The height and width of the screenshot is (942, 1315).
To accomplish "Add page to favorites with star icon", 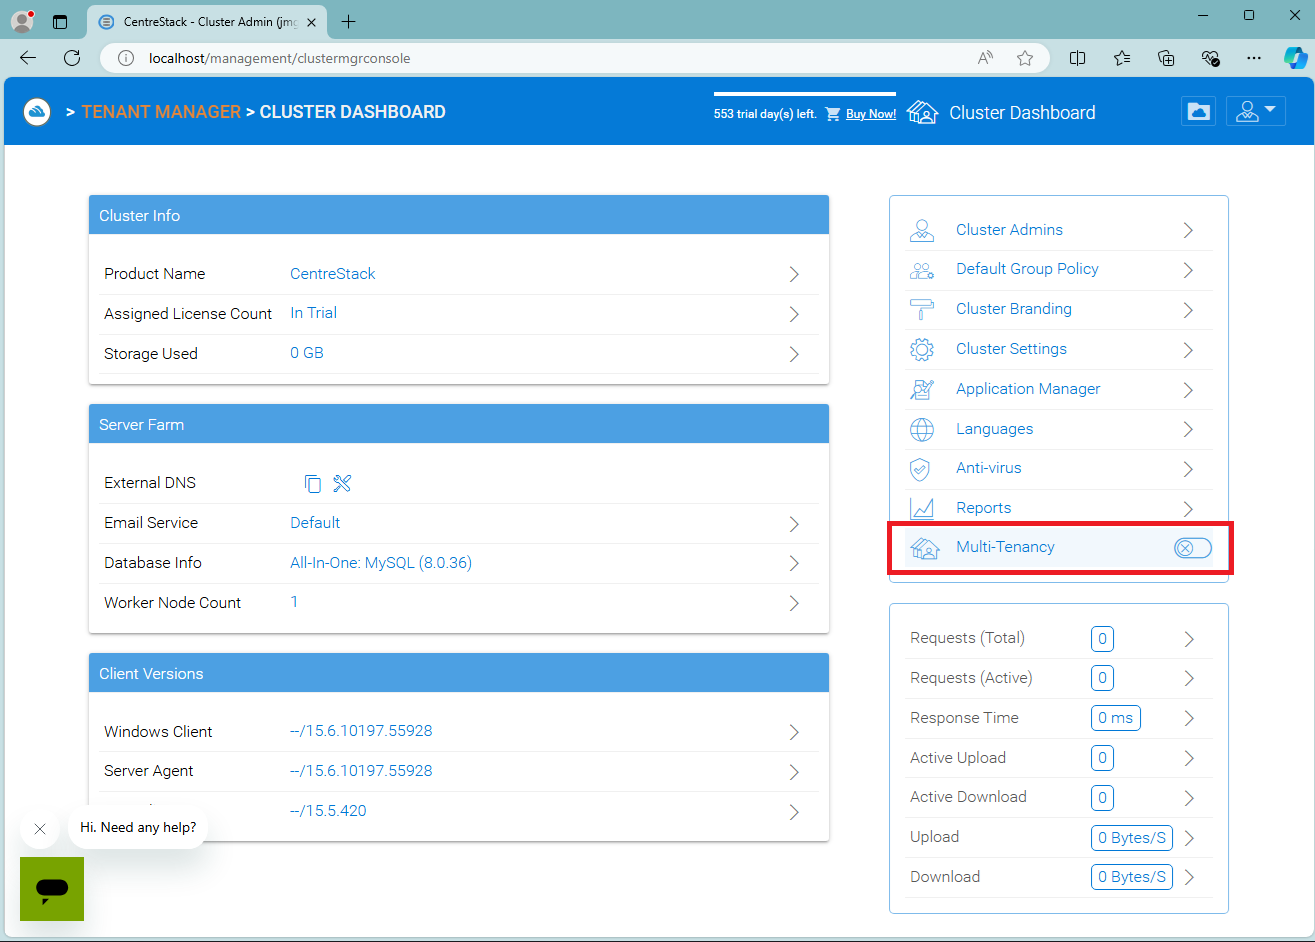I will tap(1025, 58).
